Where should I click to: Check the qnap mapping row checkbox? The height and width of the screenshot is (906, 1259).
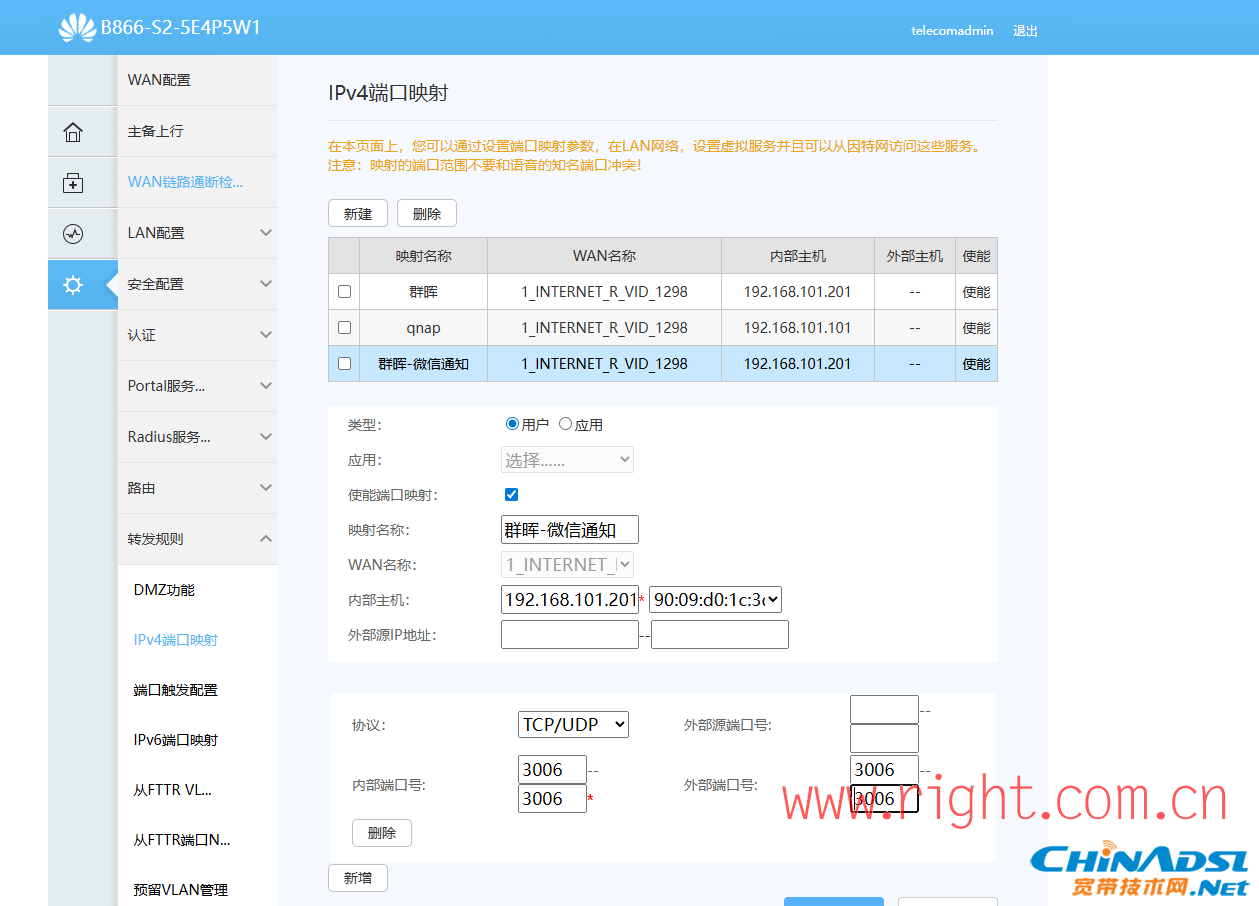[x=344, y=328]
